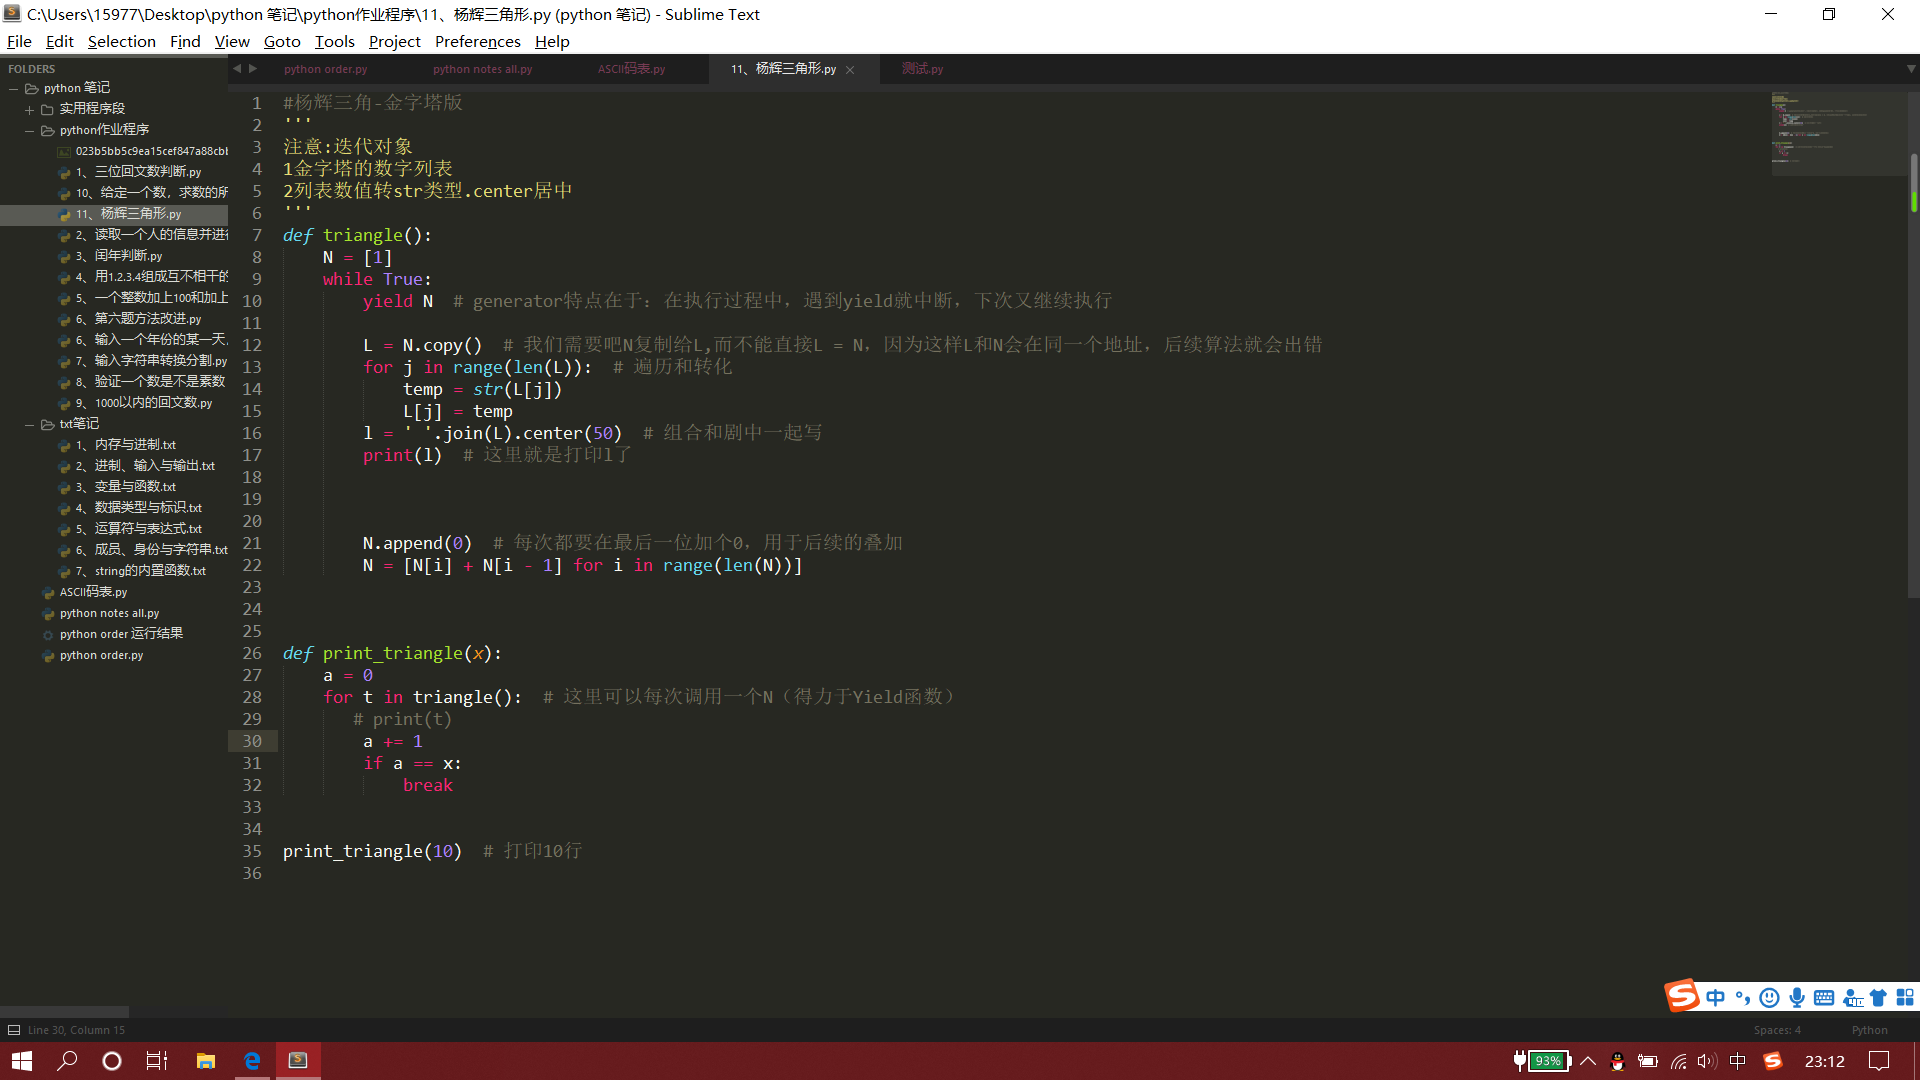The height and width of the screenshot is (1080, 1920).
Task: Select the Python icon beside ASCII码表.py
Action: point(47,591)
